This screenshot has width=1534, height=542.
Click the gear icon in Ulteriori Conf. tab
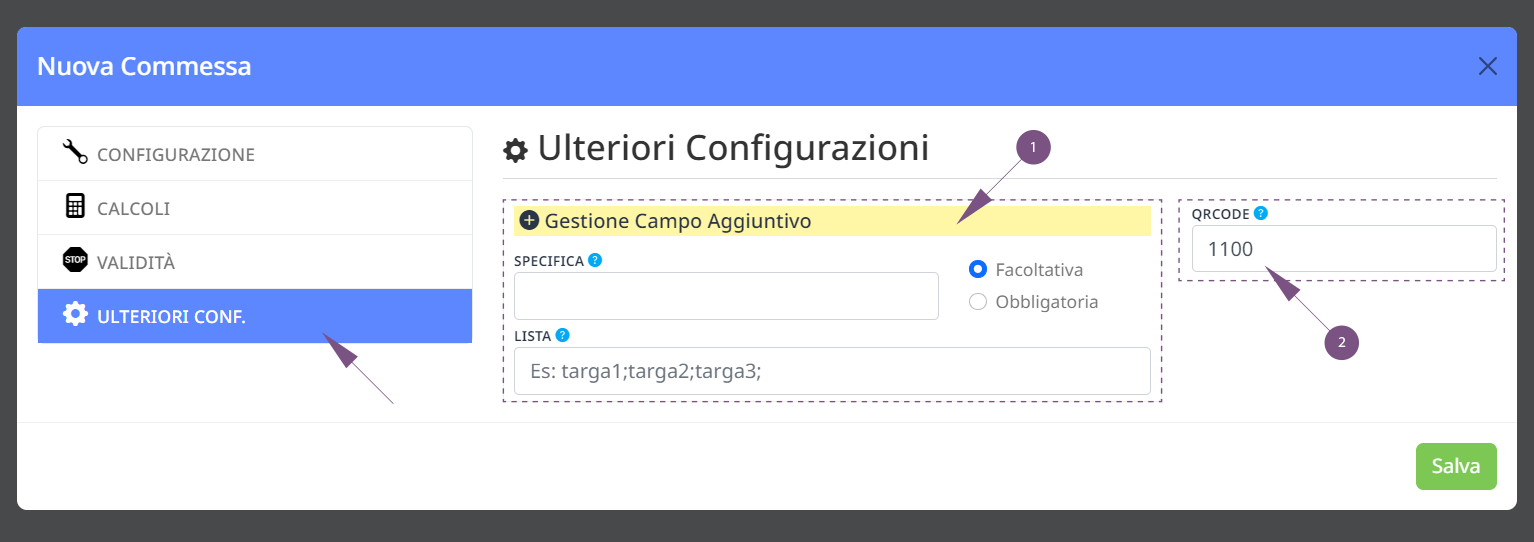[75, 314]
